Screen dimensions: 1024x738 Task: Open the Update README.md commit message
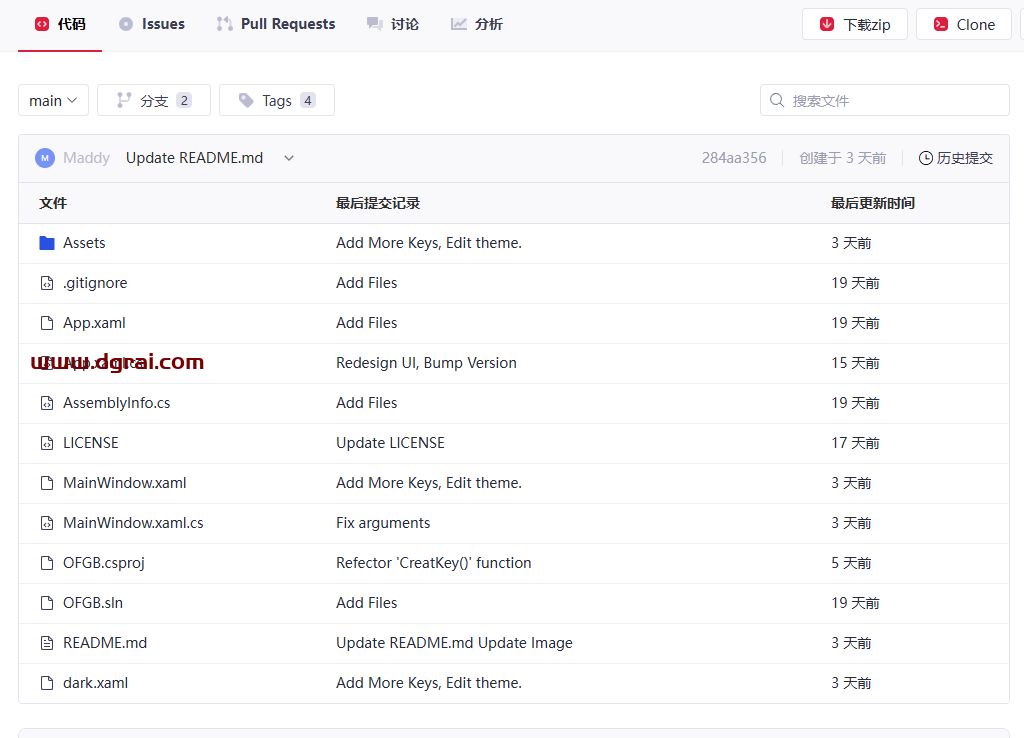[x=195, y=158]
